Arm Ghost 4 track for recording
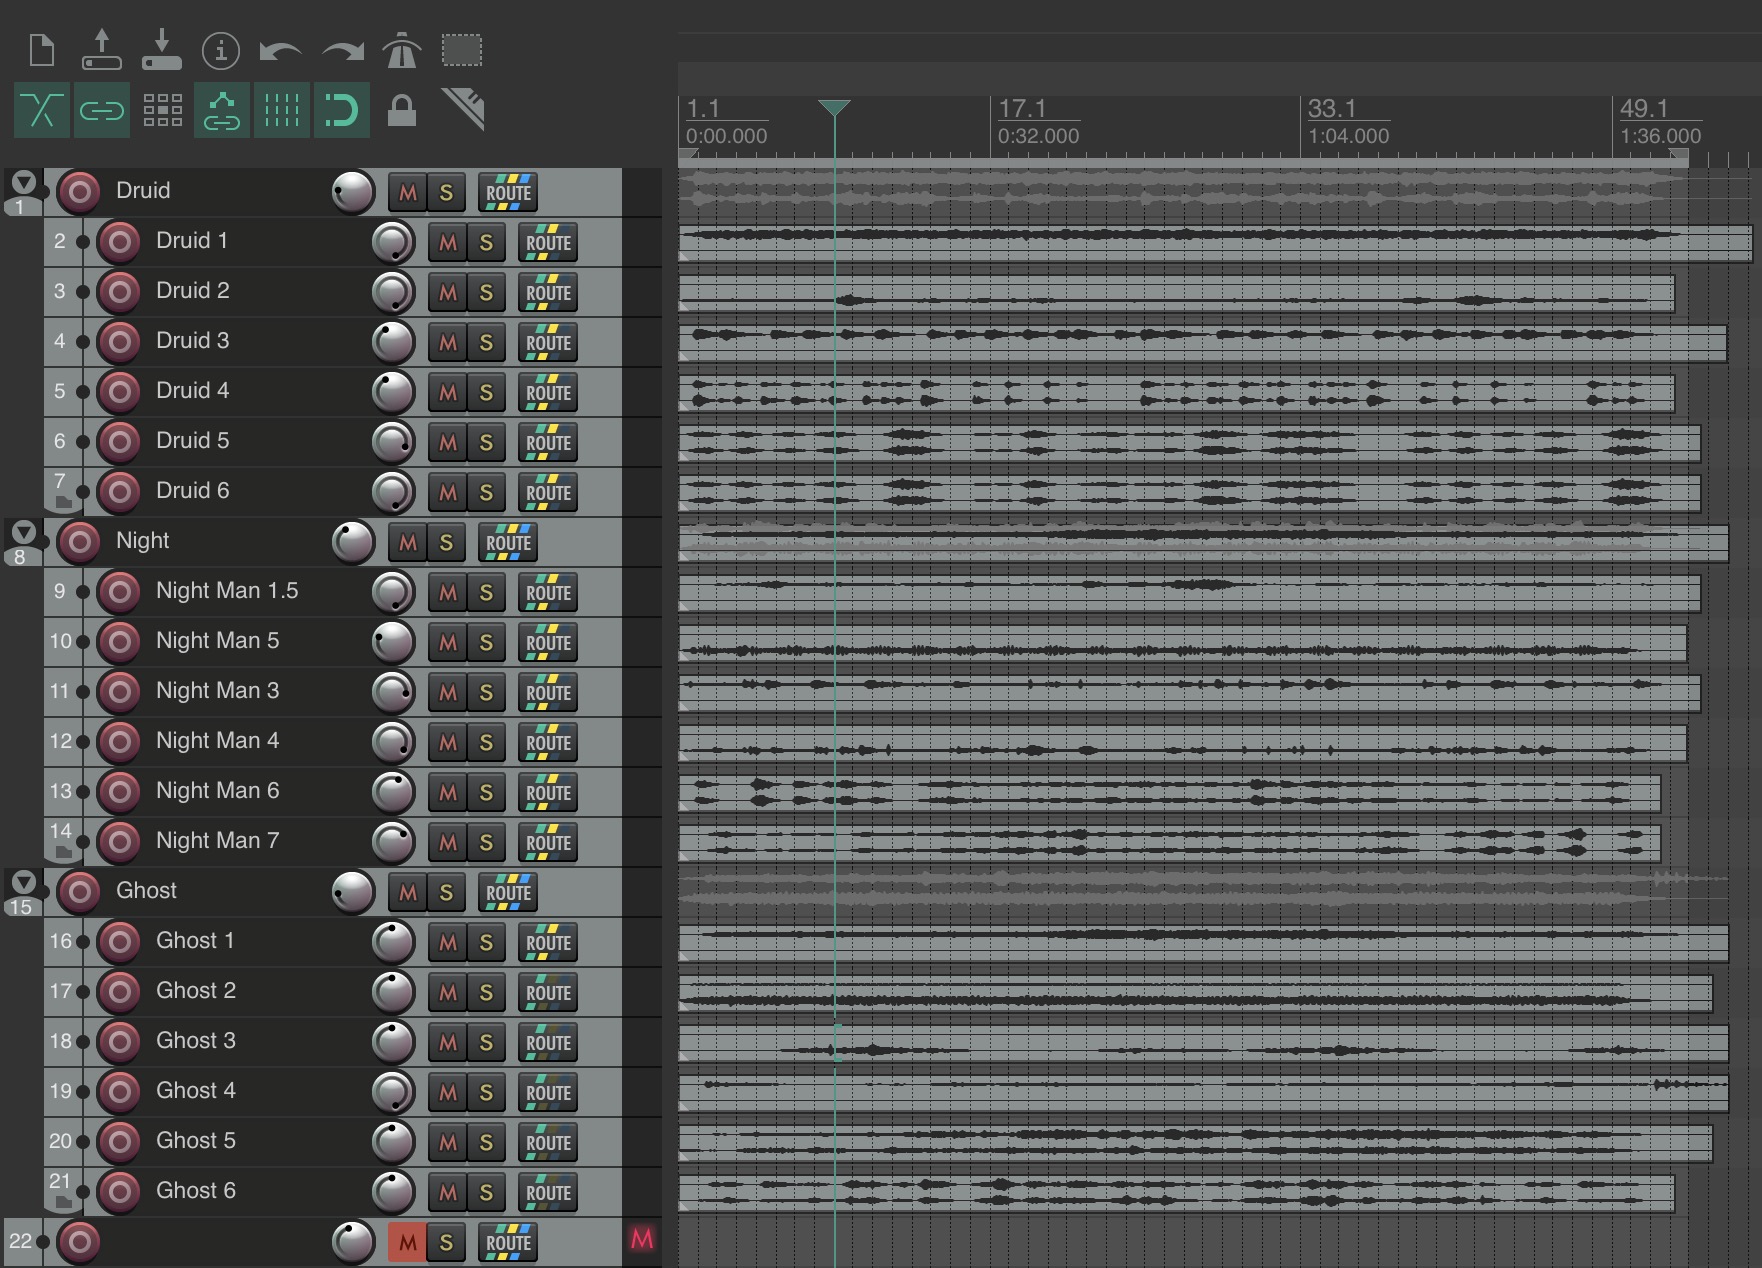Viewport: 1762px width, 1268px height. point(119,1092)
